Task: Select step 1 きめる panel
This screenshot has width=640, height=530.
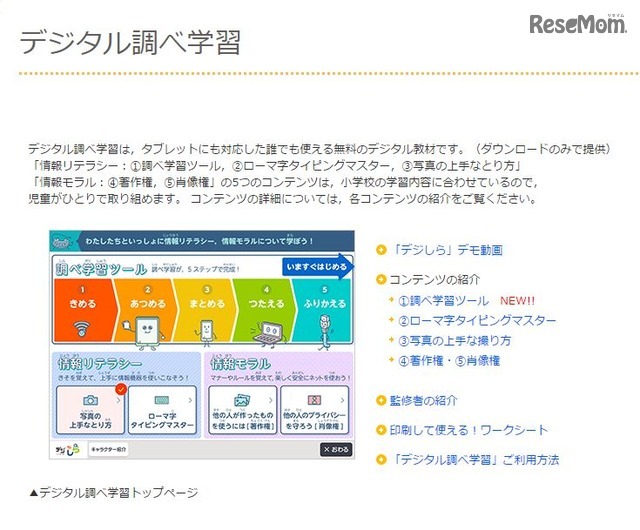Action: [x=84, y=310]
